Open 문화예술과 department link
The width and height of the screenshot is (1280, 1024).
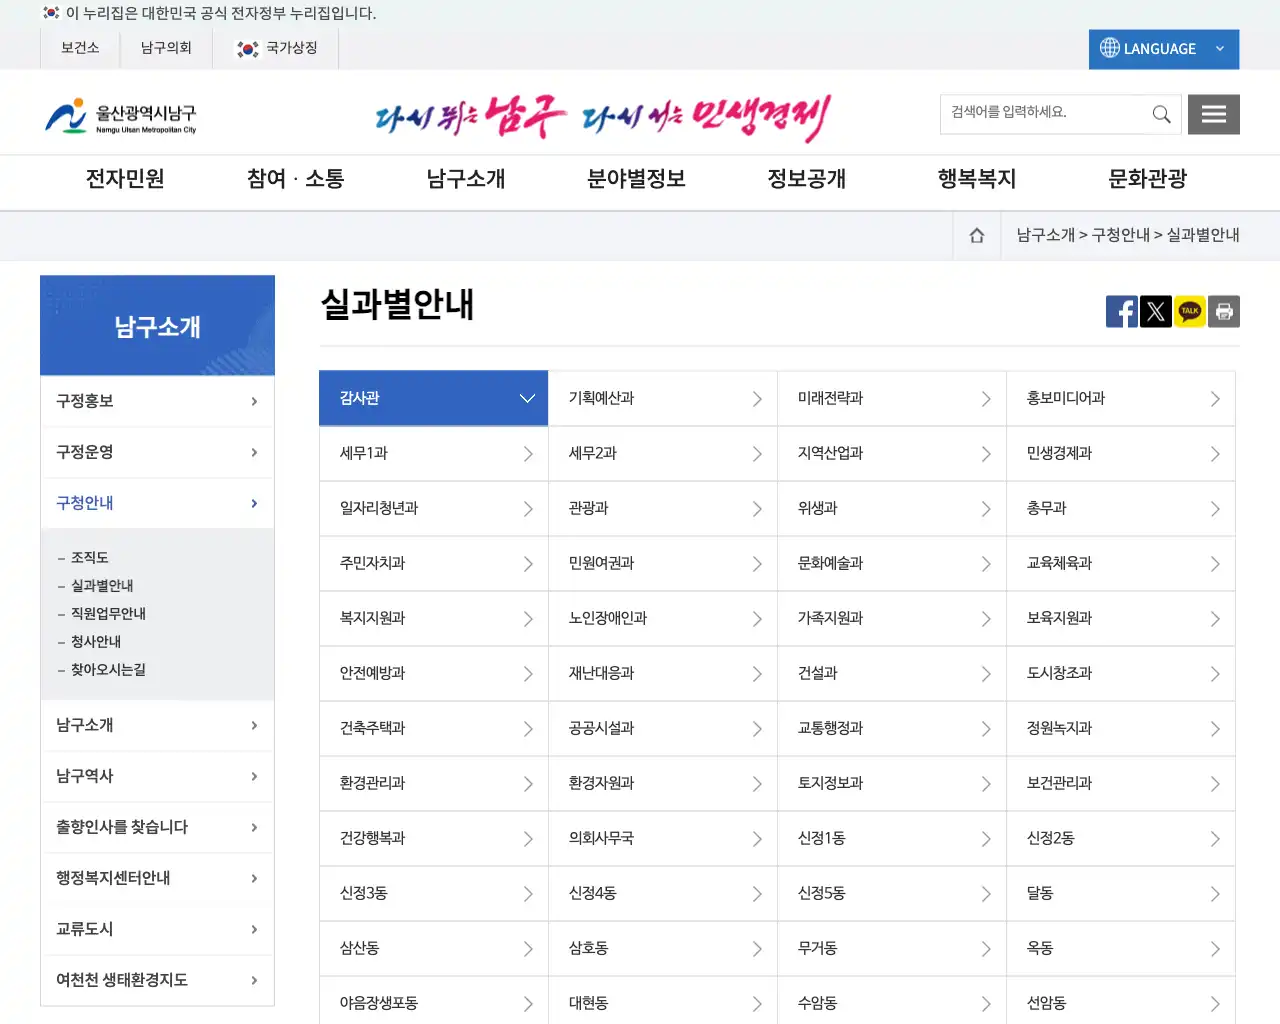(892, 563)
